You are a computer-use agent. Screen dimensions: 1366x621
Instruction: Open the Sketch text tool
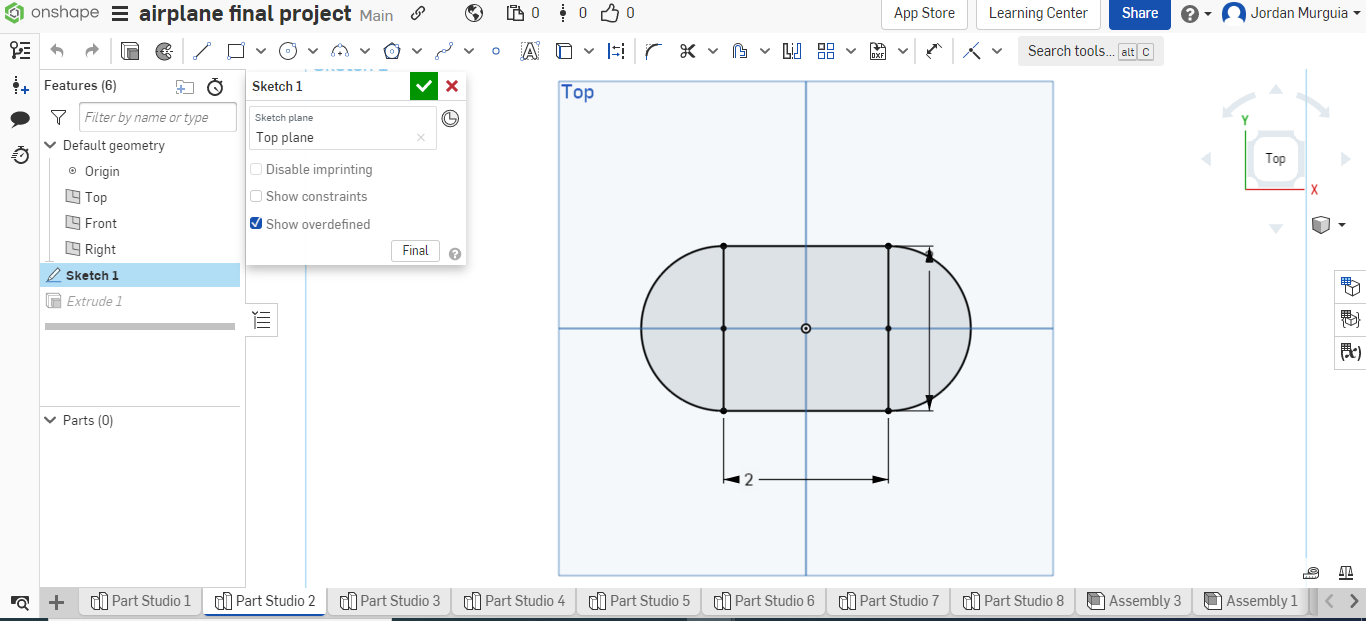pos(530,50)
